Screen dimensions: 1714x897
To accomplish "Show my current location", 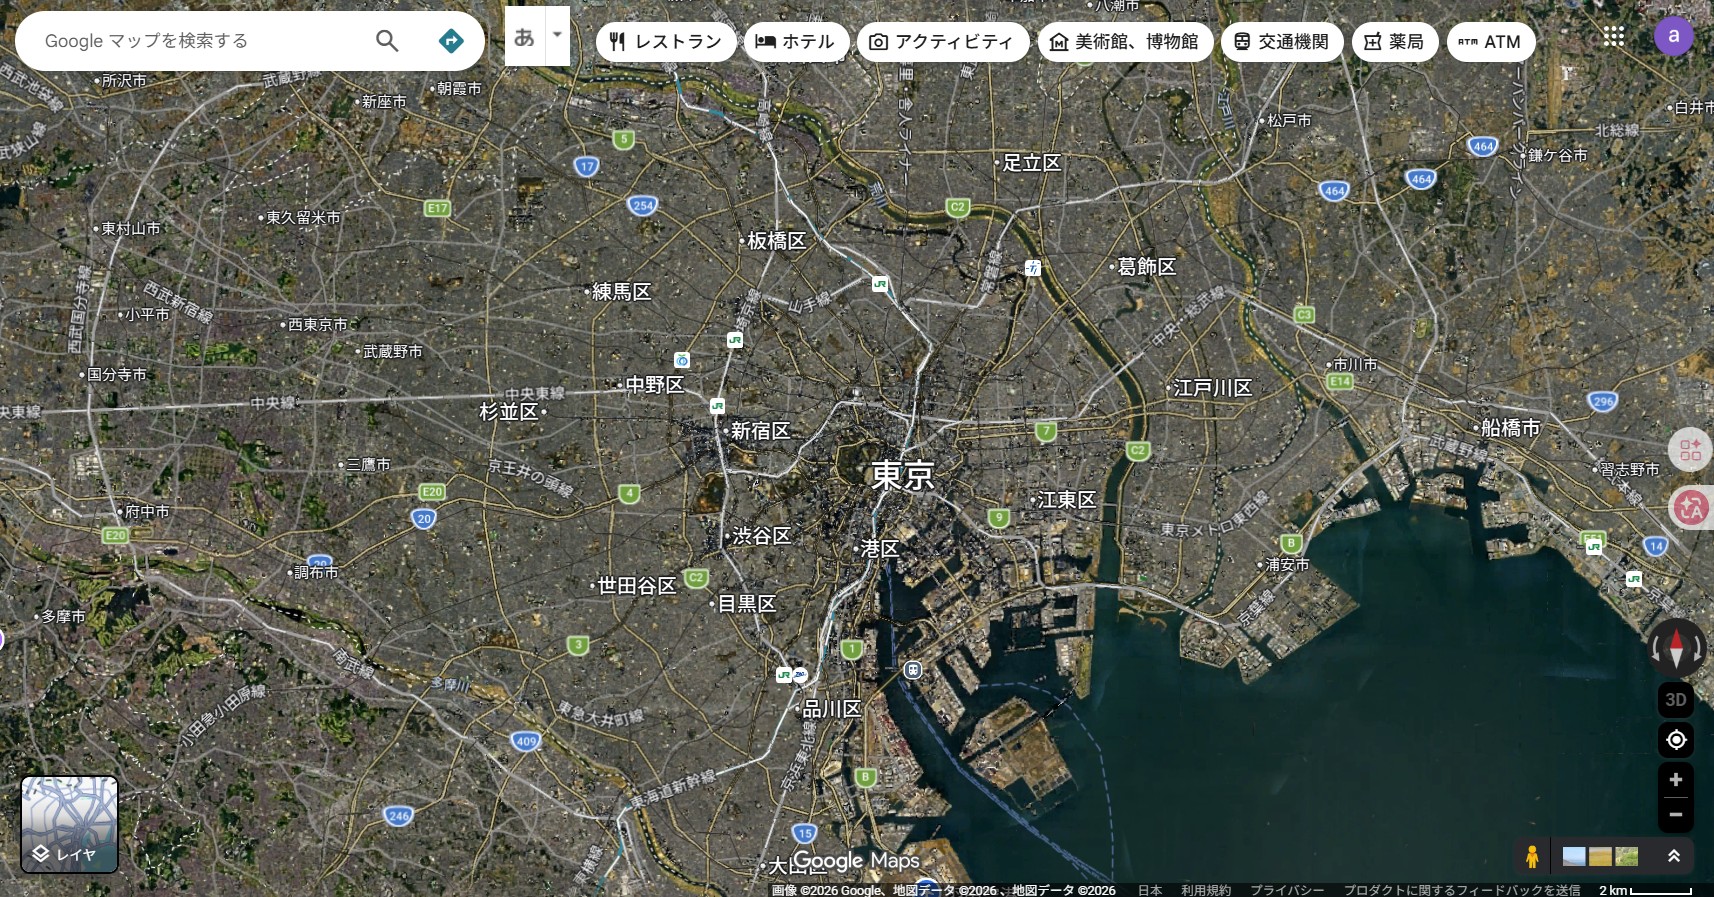I will [1676, 739].
